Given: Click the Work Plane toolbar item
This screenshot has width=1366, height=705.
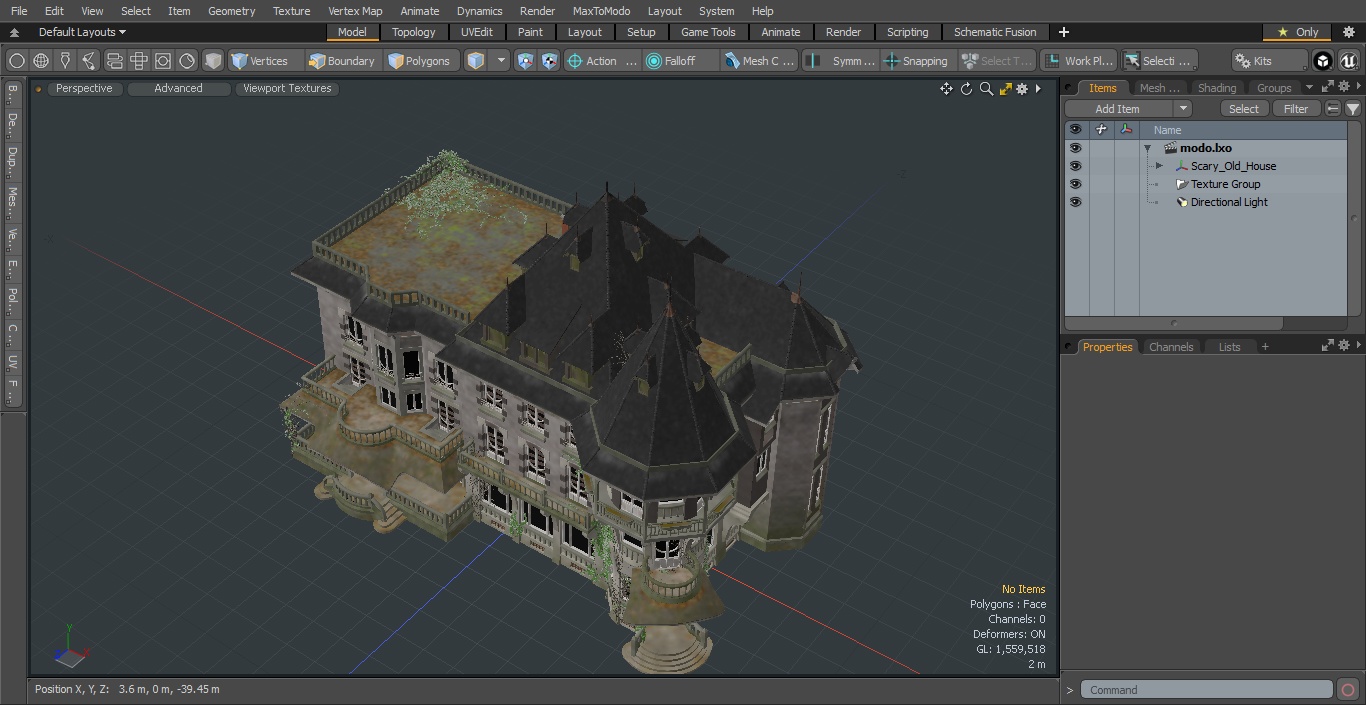Looking at the screenshot, I should [x=1078, y=61].
